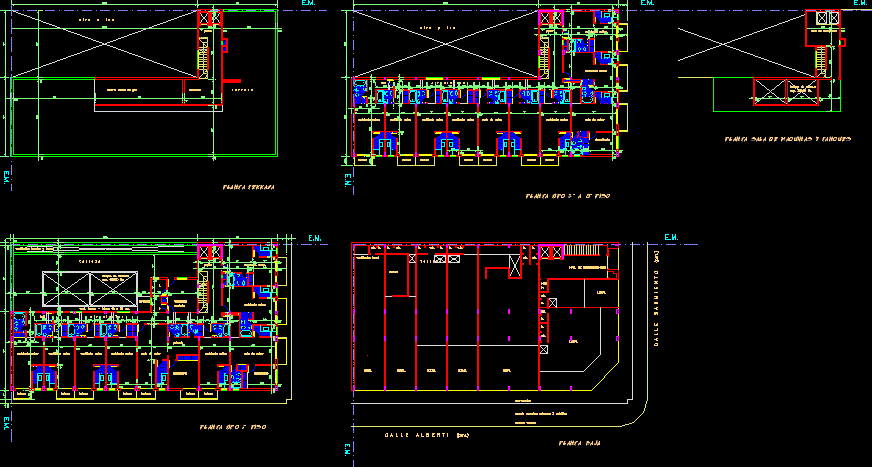Select the small red box beside terrace staircase

pyautogui.click(x=225, y=45)
